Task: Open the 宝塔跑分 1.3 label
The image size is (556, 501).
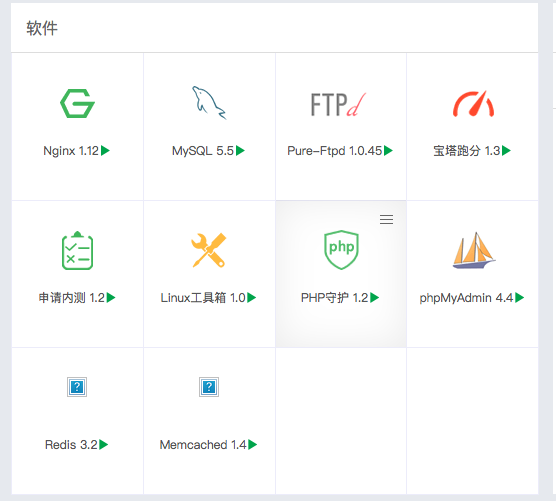Action: [x=467, y=151]
